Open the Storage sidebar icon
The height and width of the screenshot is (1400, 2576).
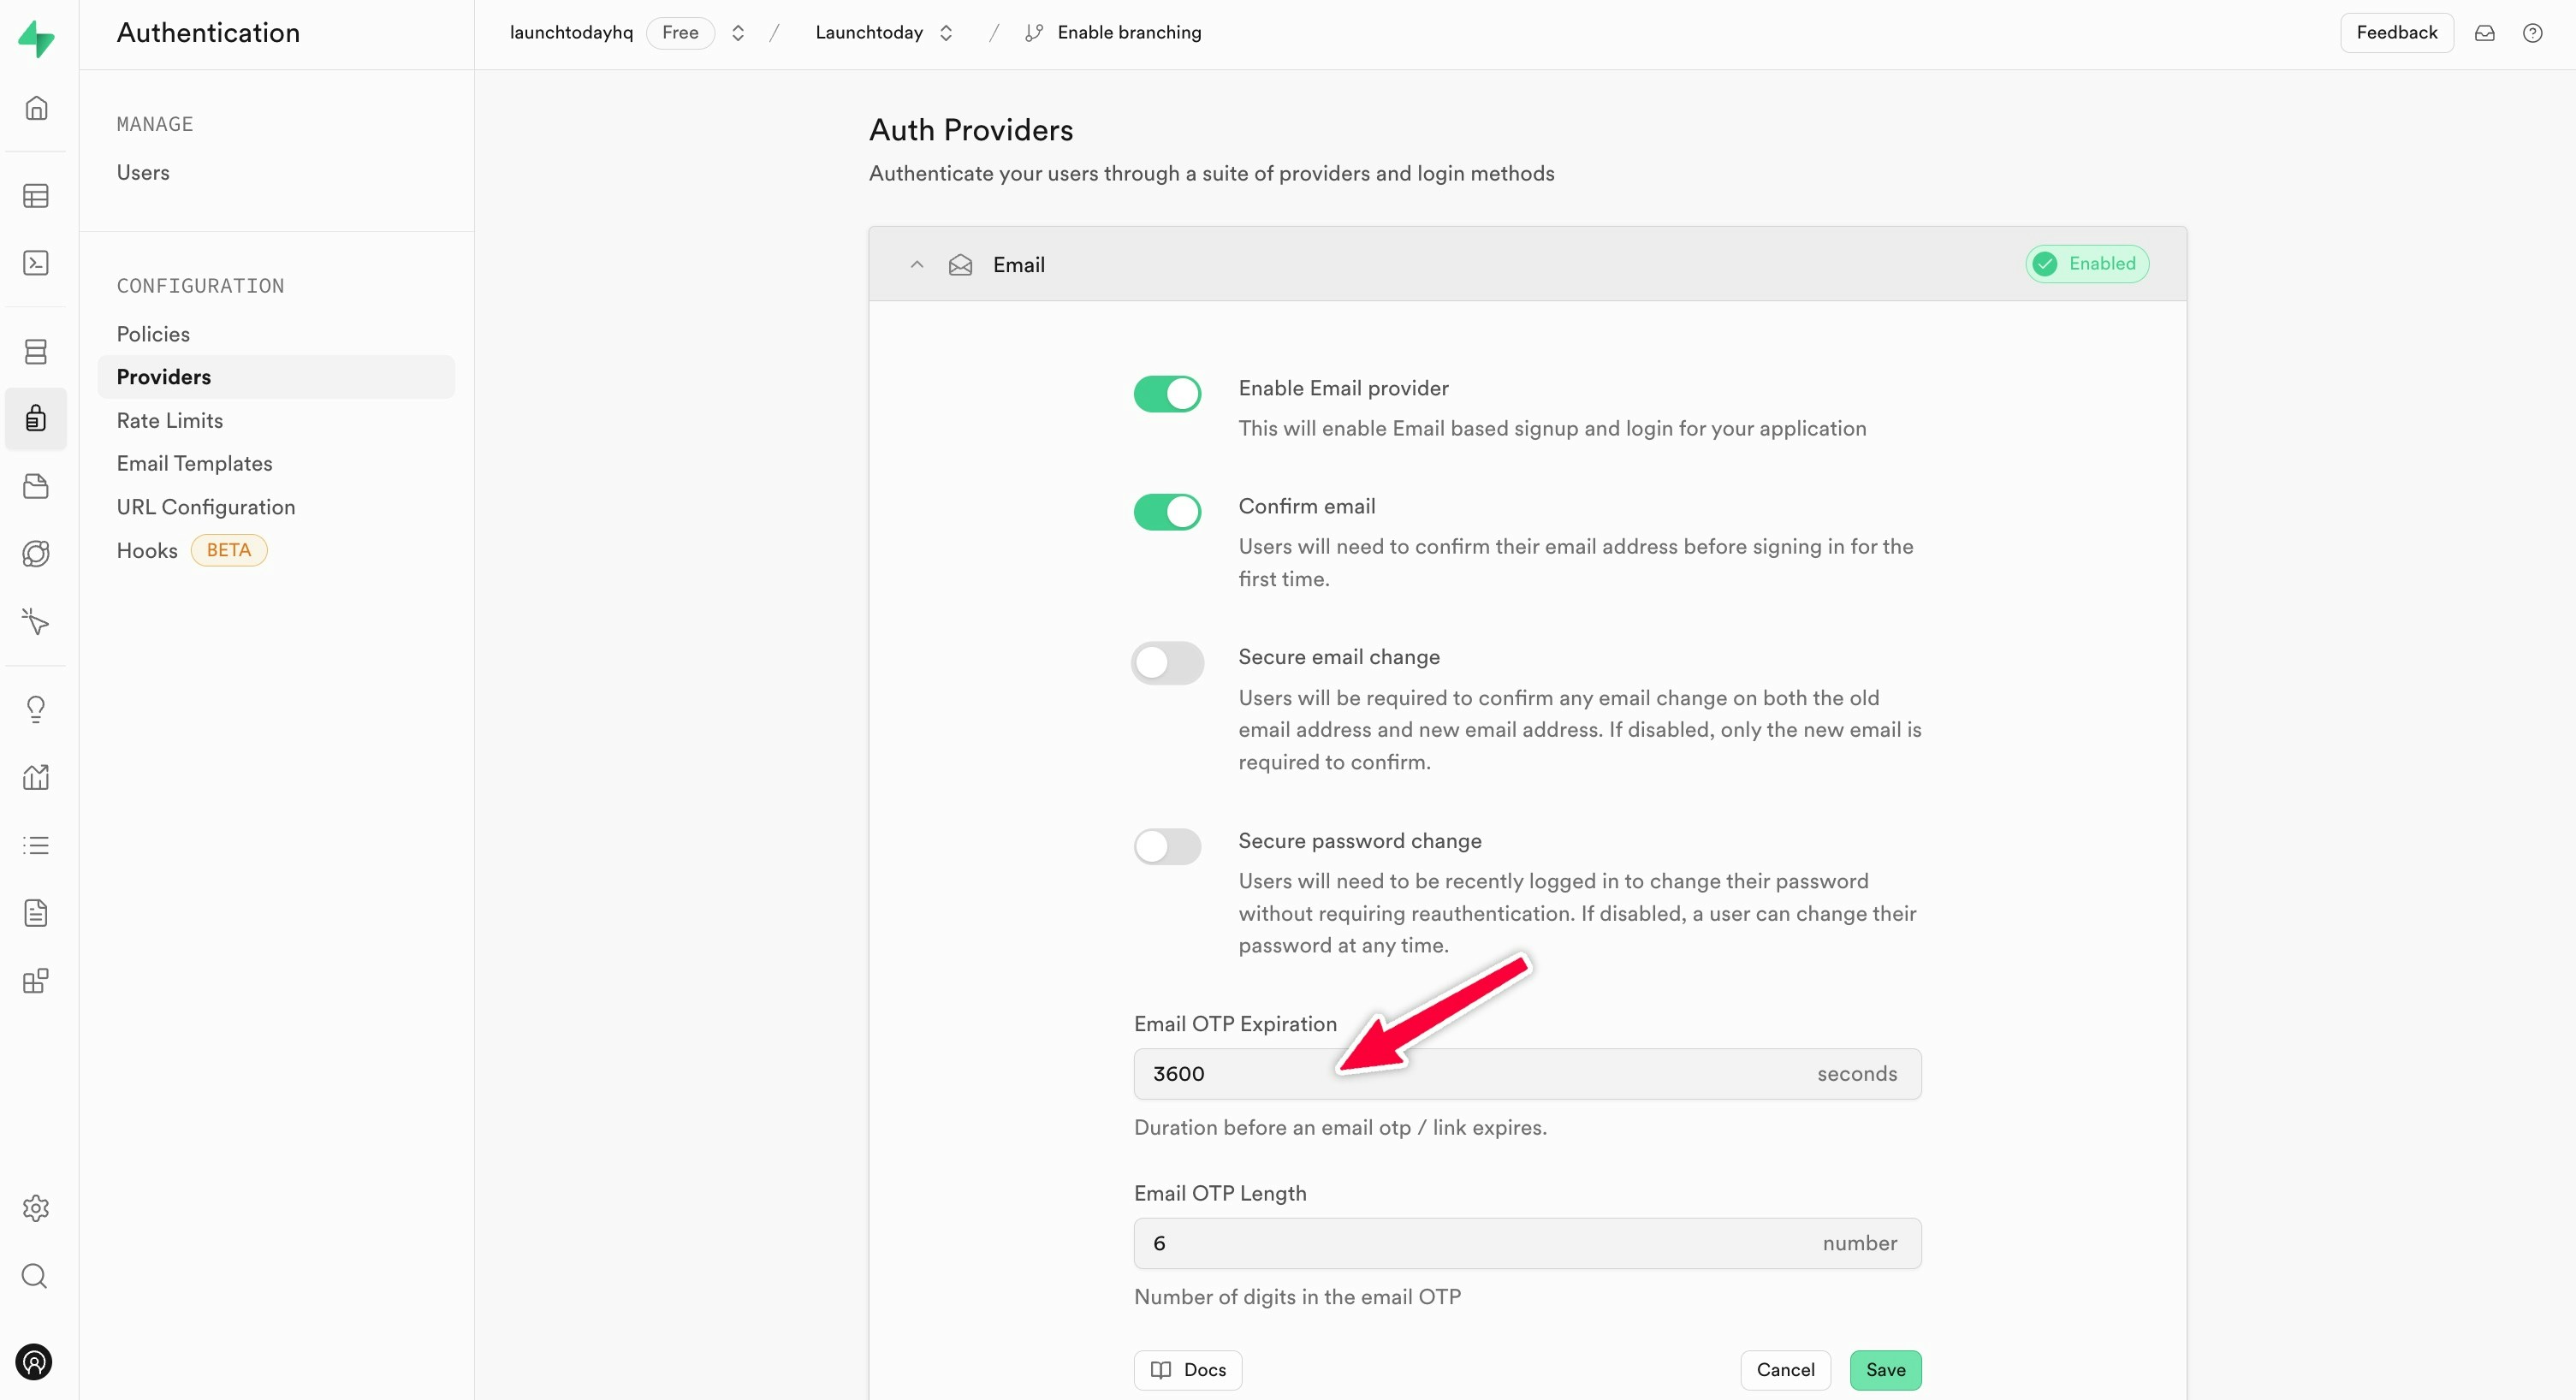36,486
